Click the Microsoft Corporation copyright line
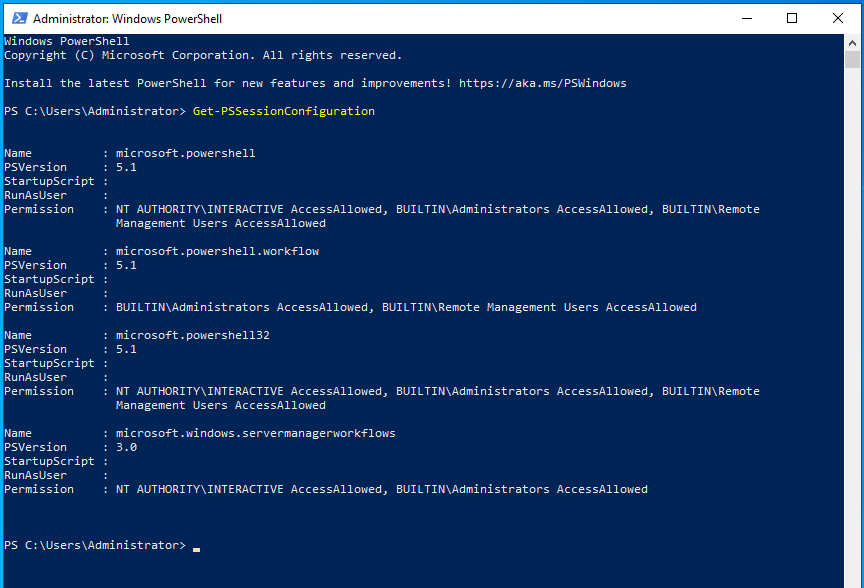This screenshot has height=588, width=864. [203, 55]
